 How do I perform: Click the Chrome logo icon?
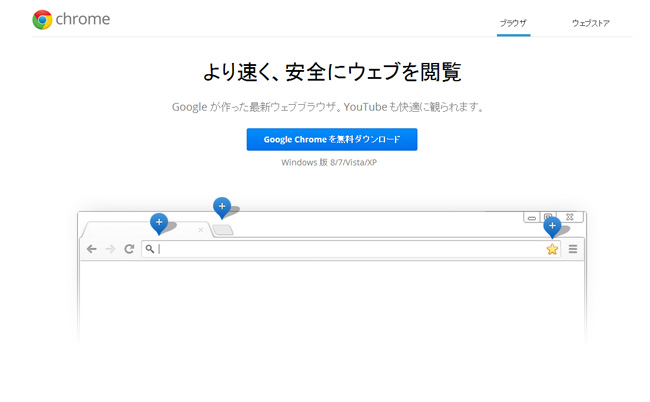[42, 19]
